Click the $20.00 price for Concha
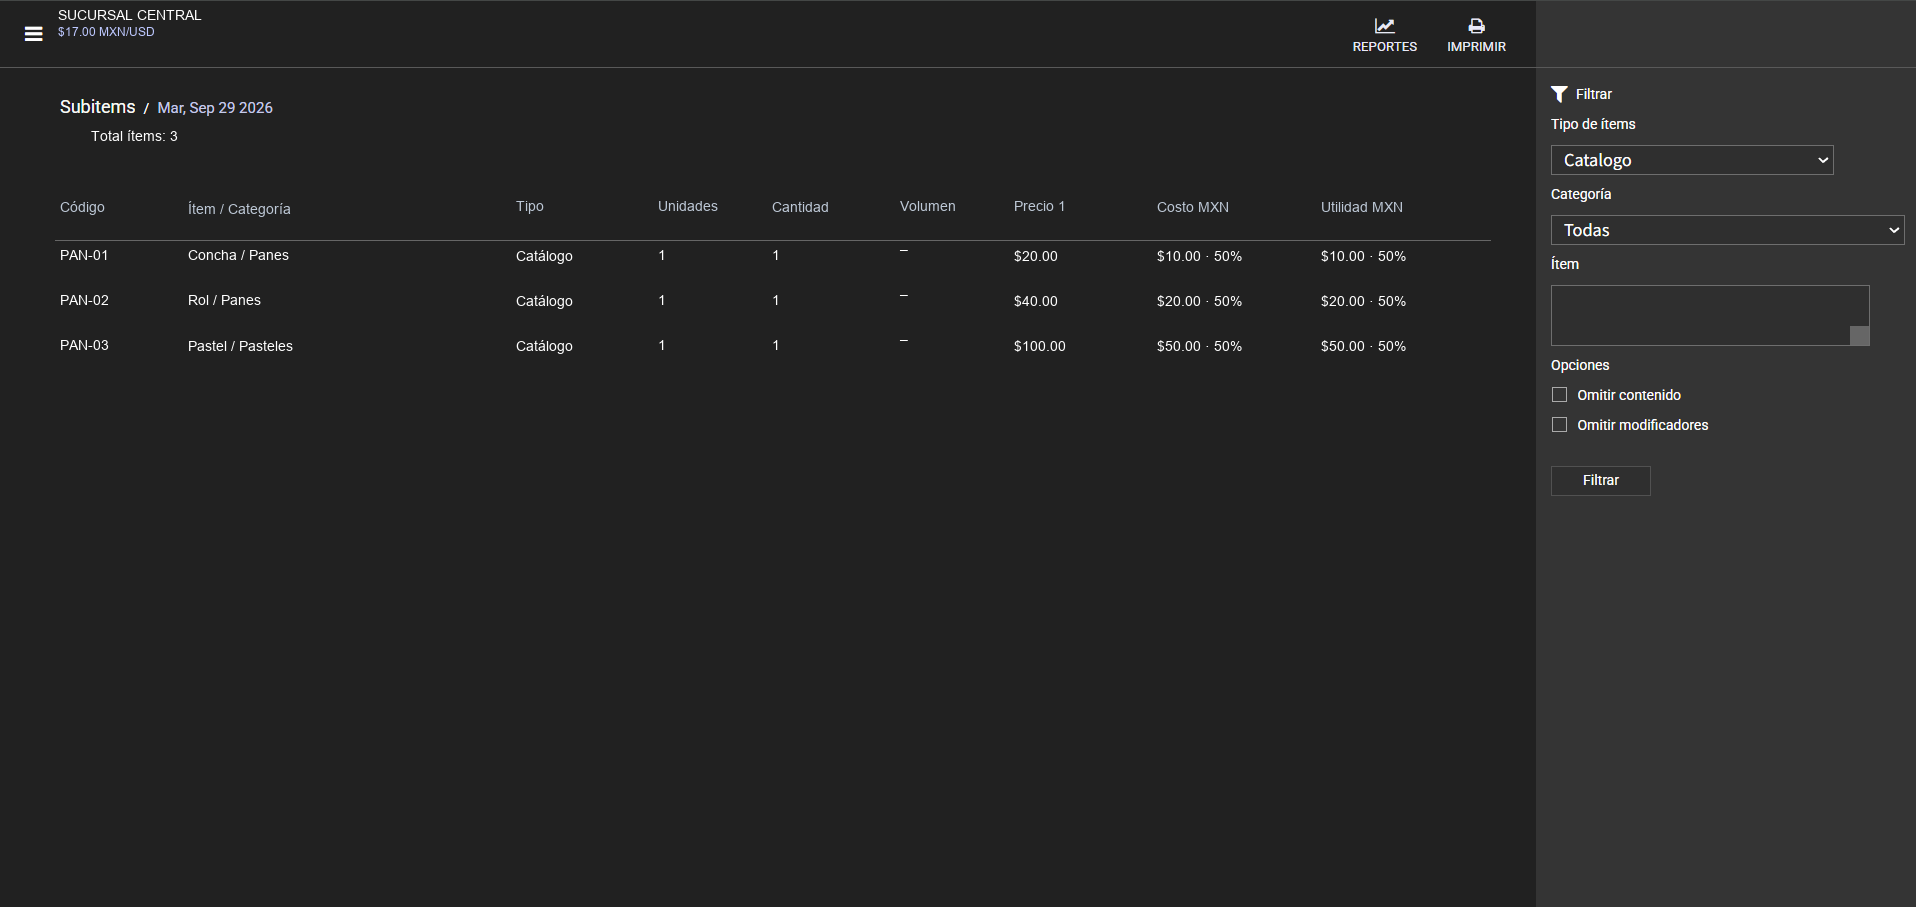This screenshot has width=1916, height=907. click(1036, 256)
